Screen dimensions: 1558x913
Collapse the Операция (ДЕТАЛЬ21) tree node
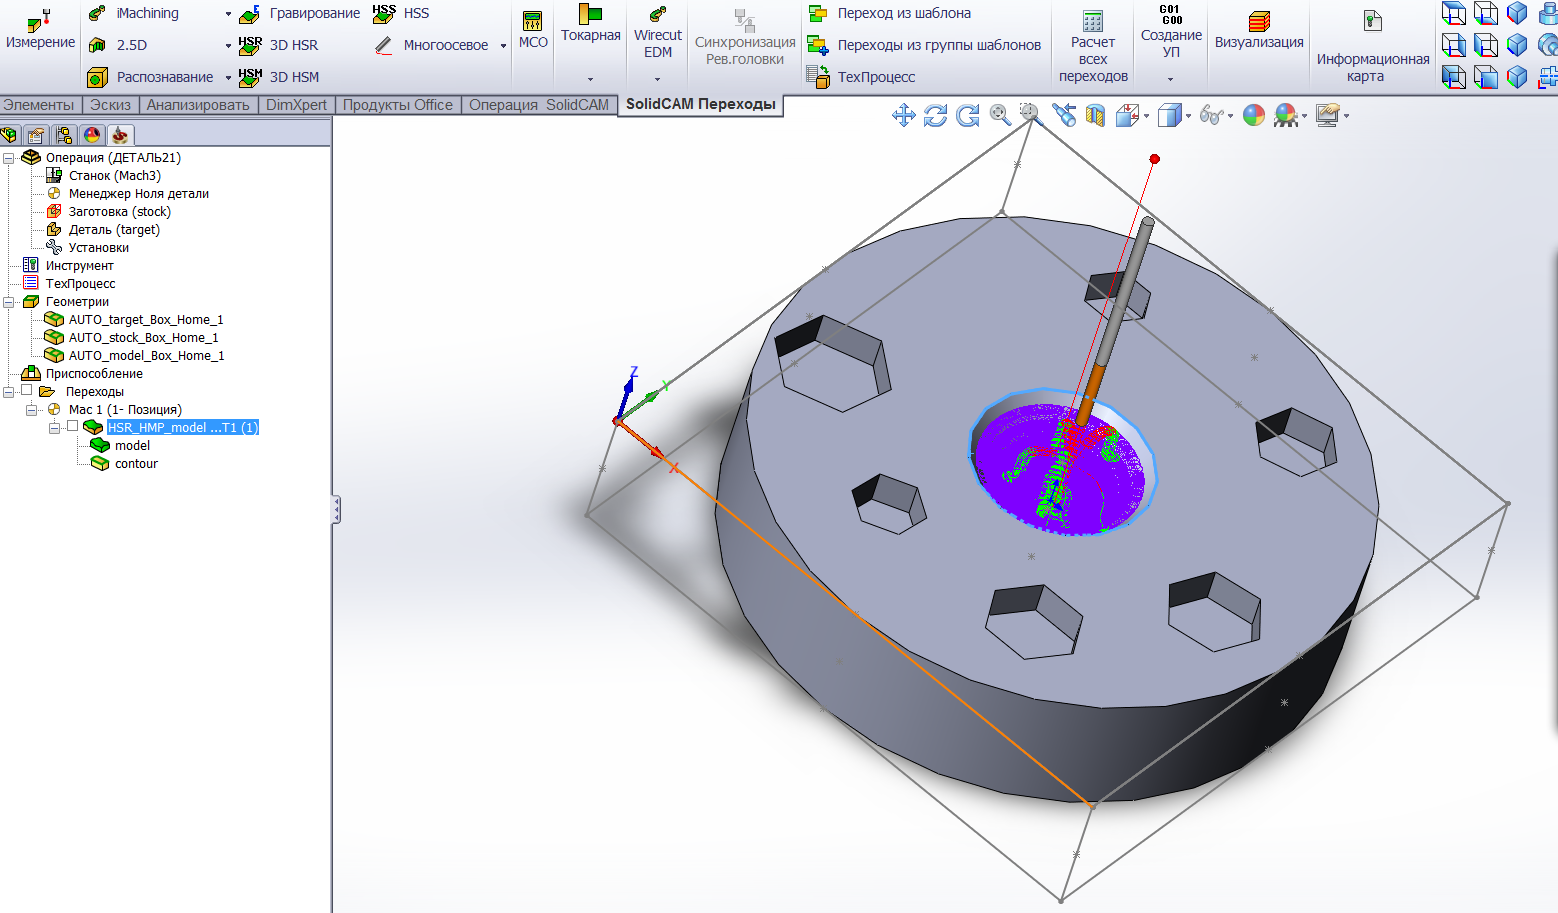[x=8, y=158]
